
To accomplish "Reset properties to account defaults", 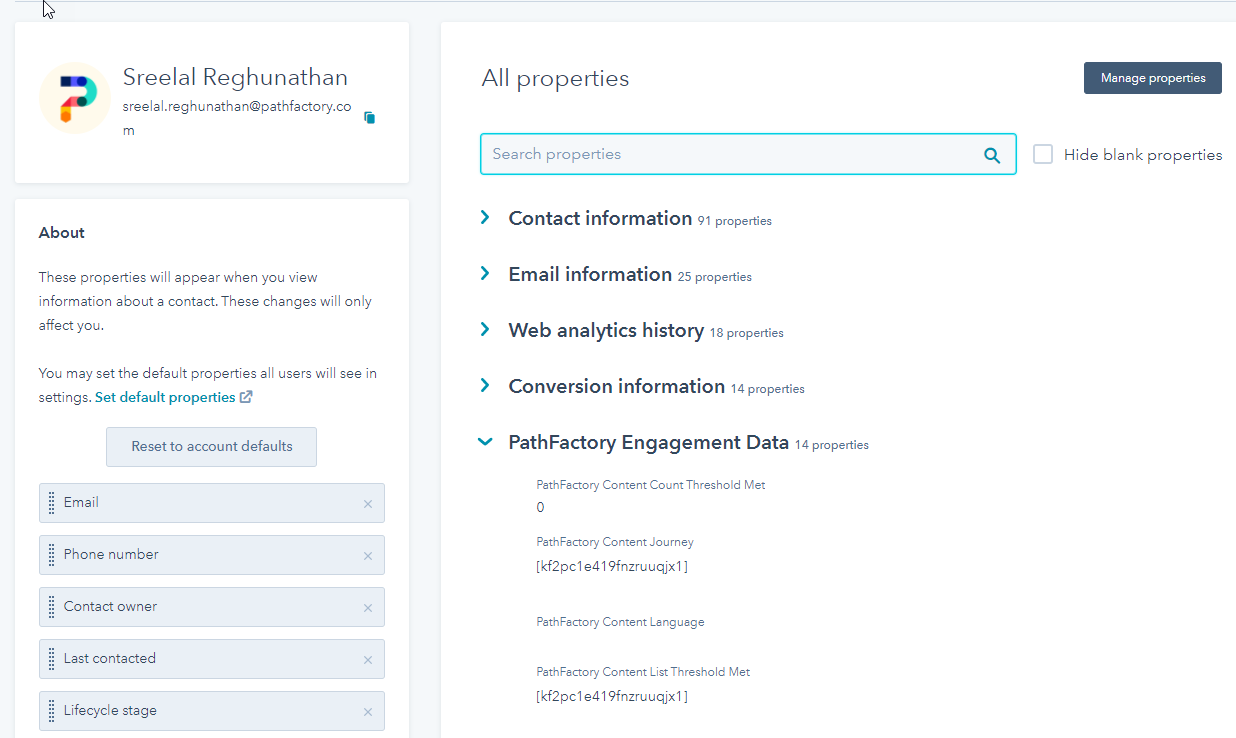I will click(x=212, y=447).
